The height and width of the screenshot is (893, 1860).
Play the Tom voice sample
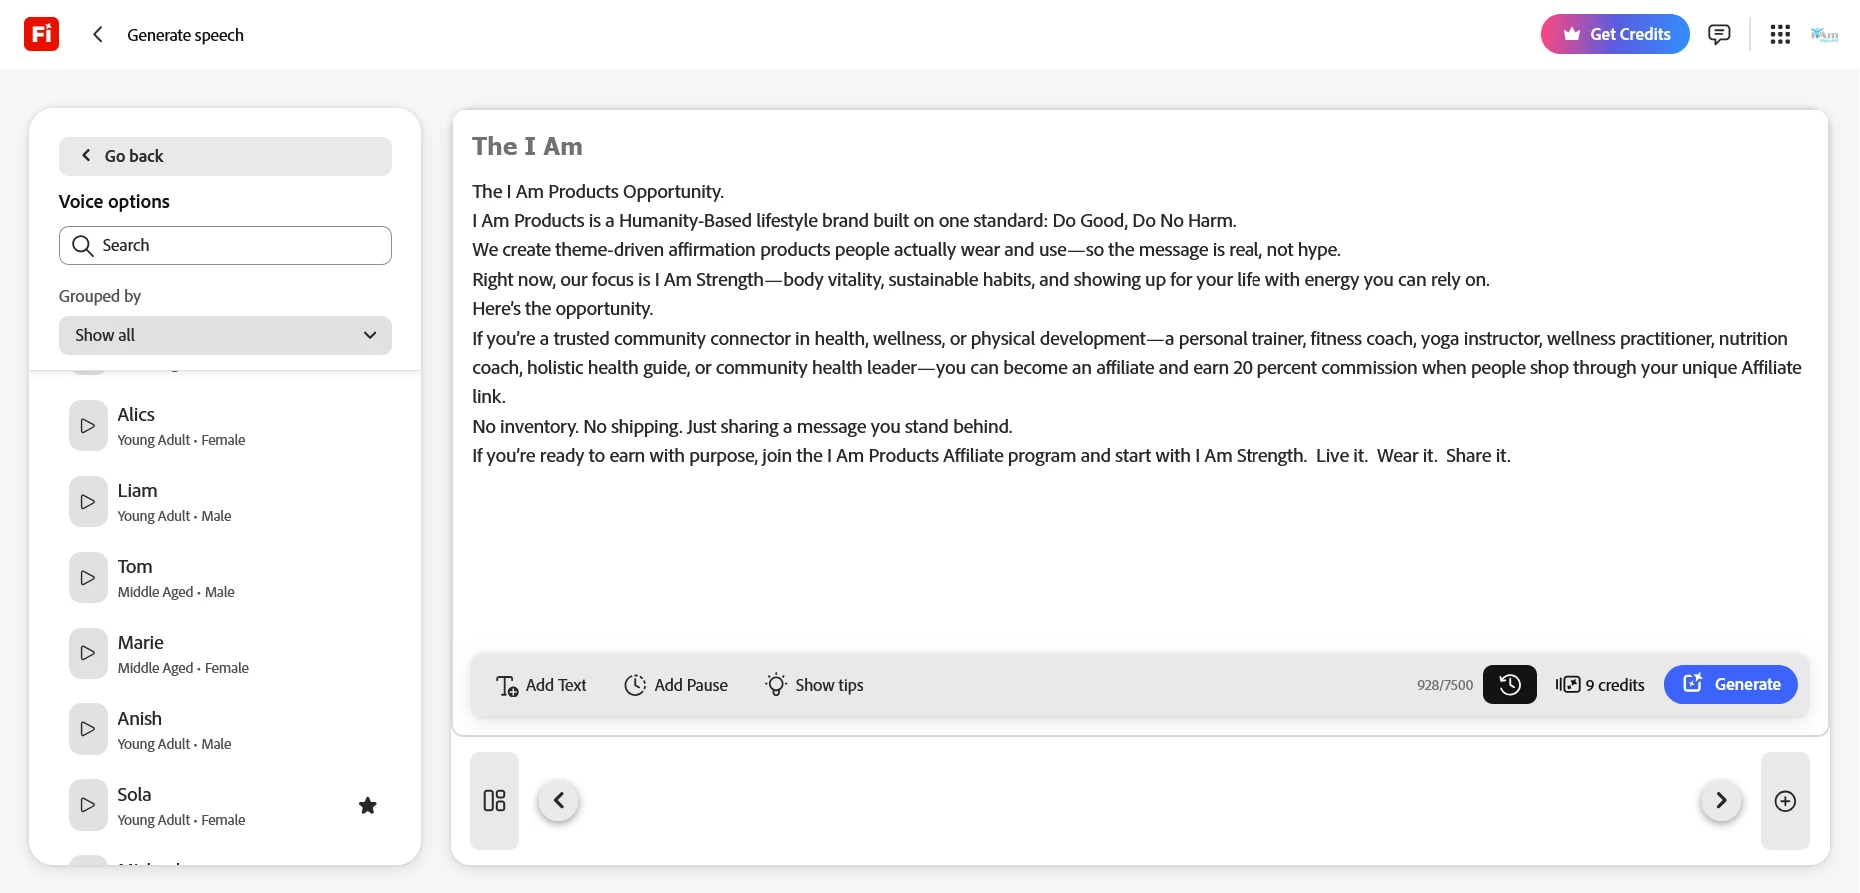[88, 578]
